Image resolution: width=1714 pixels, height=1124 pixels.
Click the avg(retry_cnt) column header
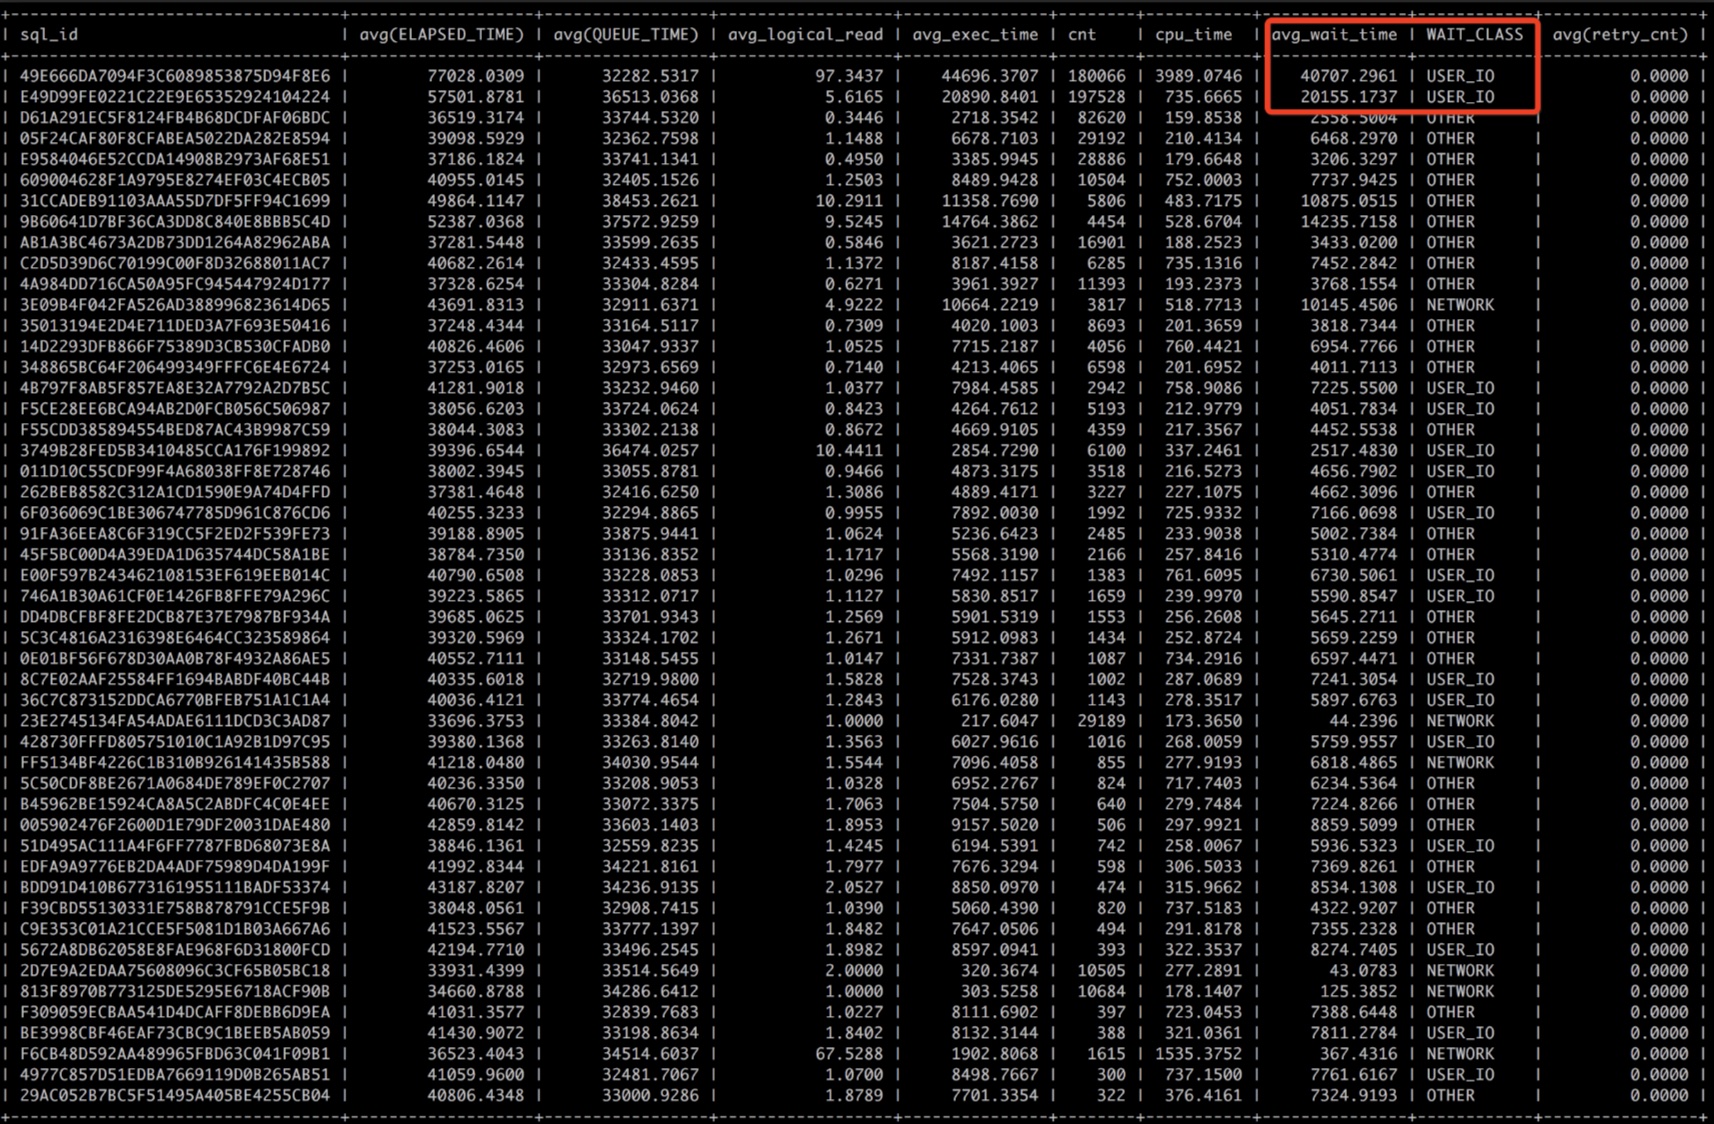pyautogui.click(x=1620, y=34)
